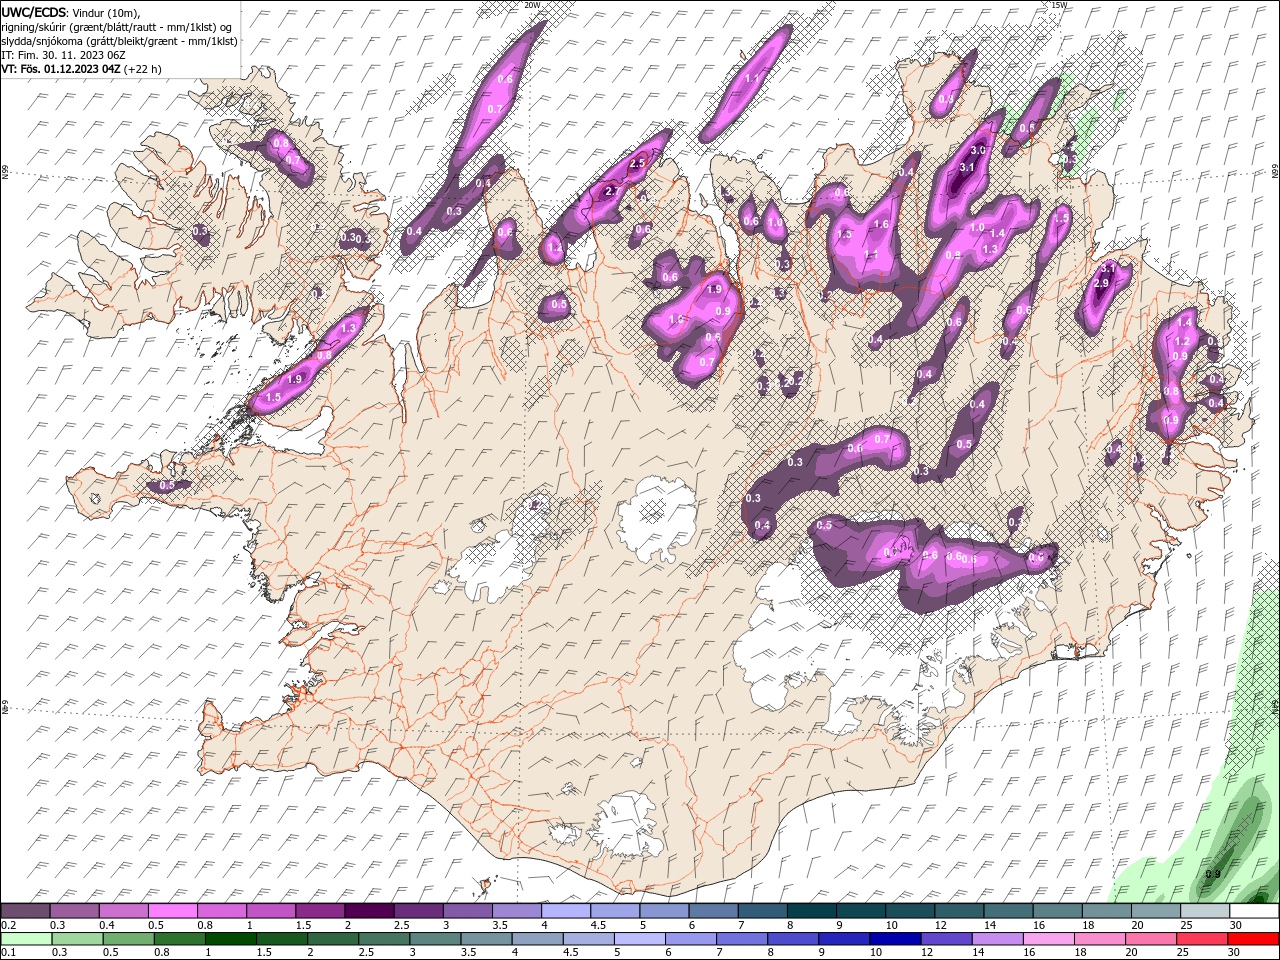Click the 1 darkest green swatch in lower legend

230,939
